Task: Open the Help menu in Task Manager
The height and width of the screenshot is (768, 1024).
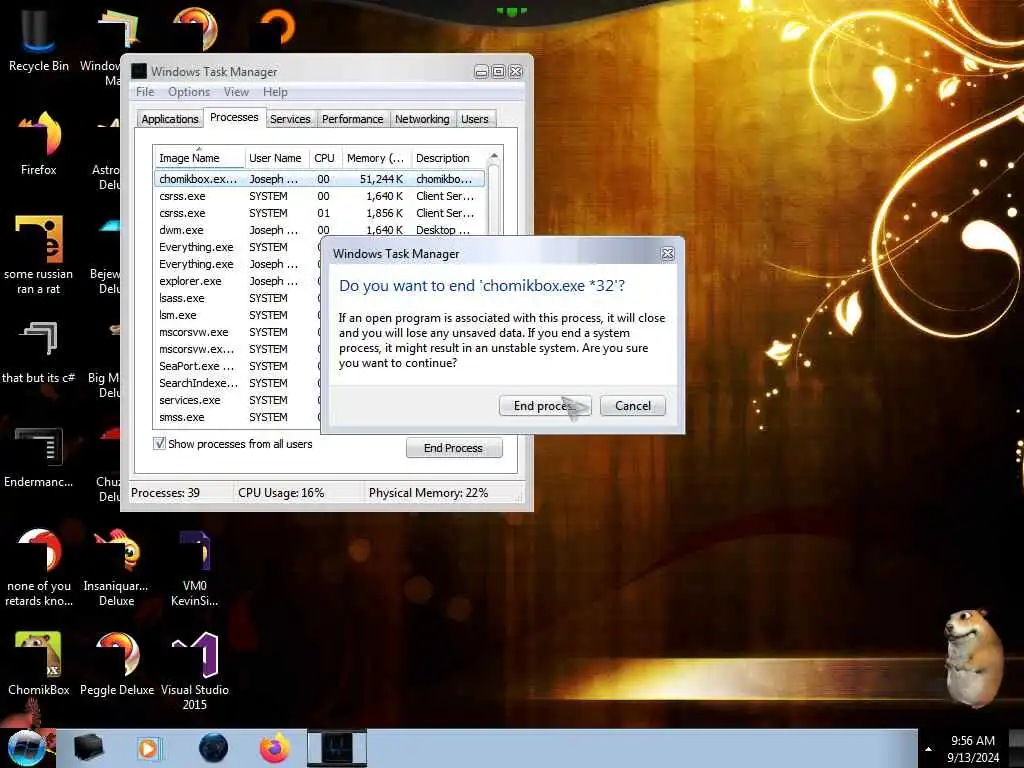Action: tap(275, 92)
